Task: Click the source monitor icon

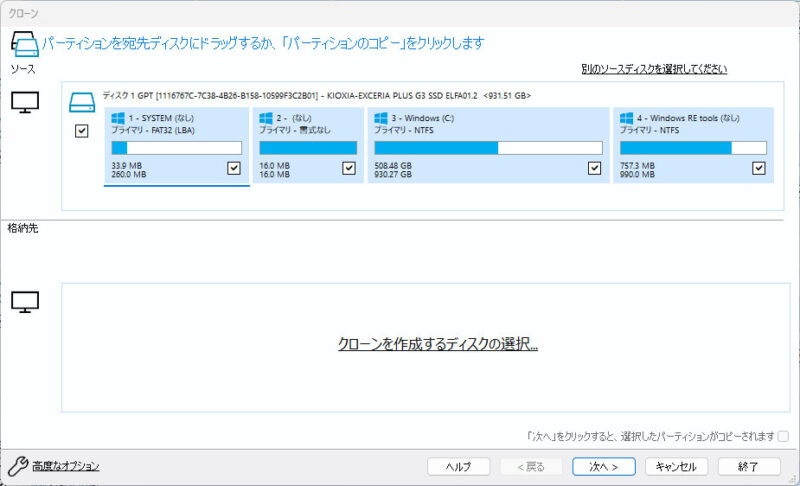Action: [x=24, y=101]
